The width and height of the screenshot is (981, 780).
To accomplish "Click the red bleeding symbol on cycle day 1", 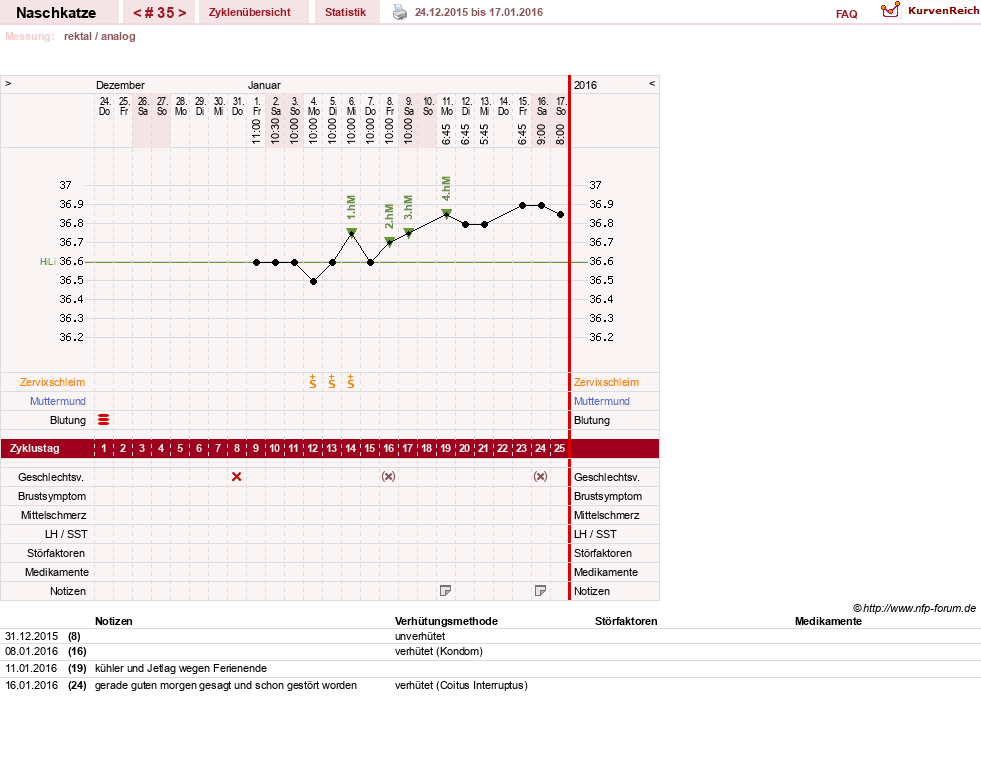I will coord(104,420).
